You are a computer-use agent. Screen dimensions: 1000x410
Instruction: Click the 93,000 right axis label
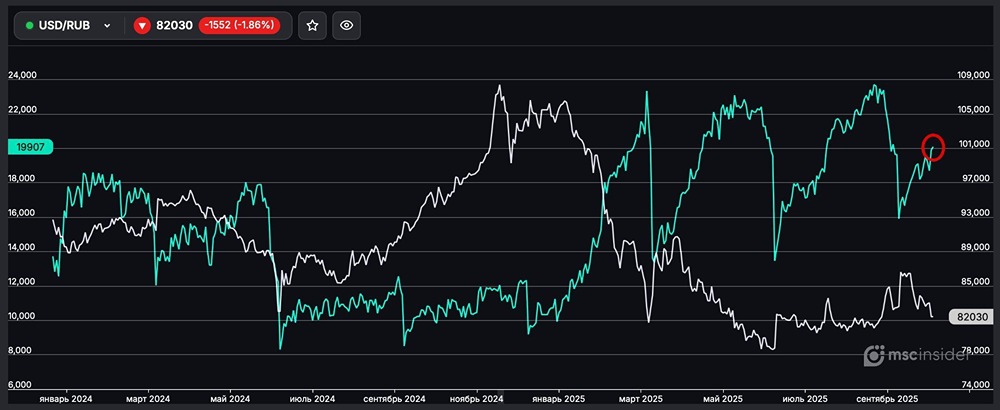click(x=974, y=214)
